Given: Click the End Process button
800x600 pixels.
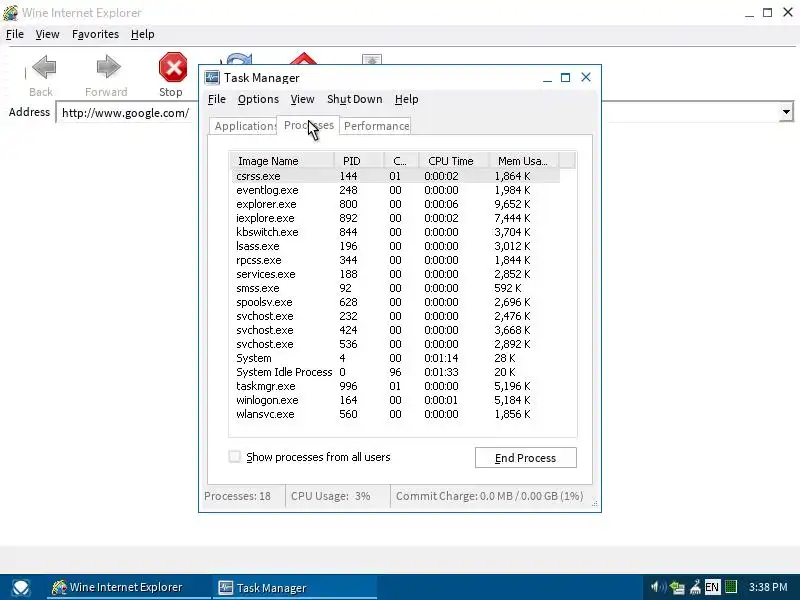Looking at the screenshot, I should tap(526, 458).
